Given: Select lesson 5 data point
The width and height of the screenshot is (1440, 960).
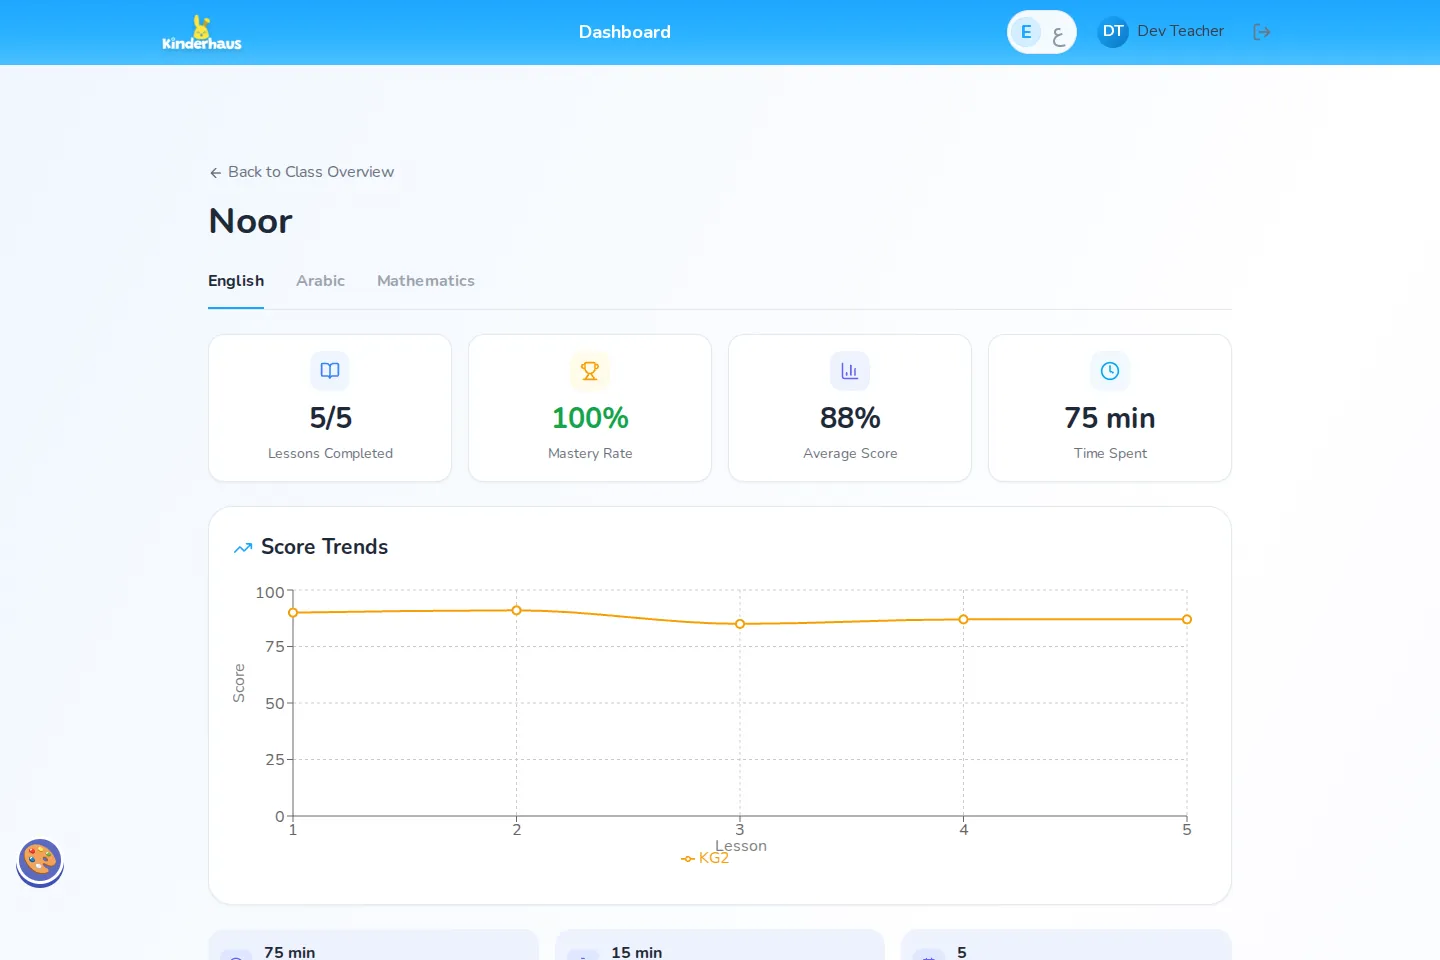Looking at the screenshot, I should 1187,619.
